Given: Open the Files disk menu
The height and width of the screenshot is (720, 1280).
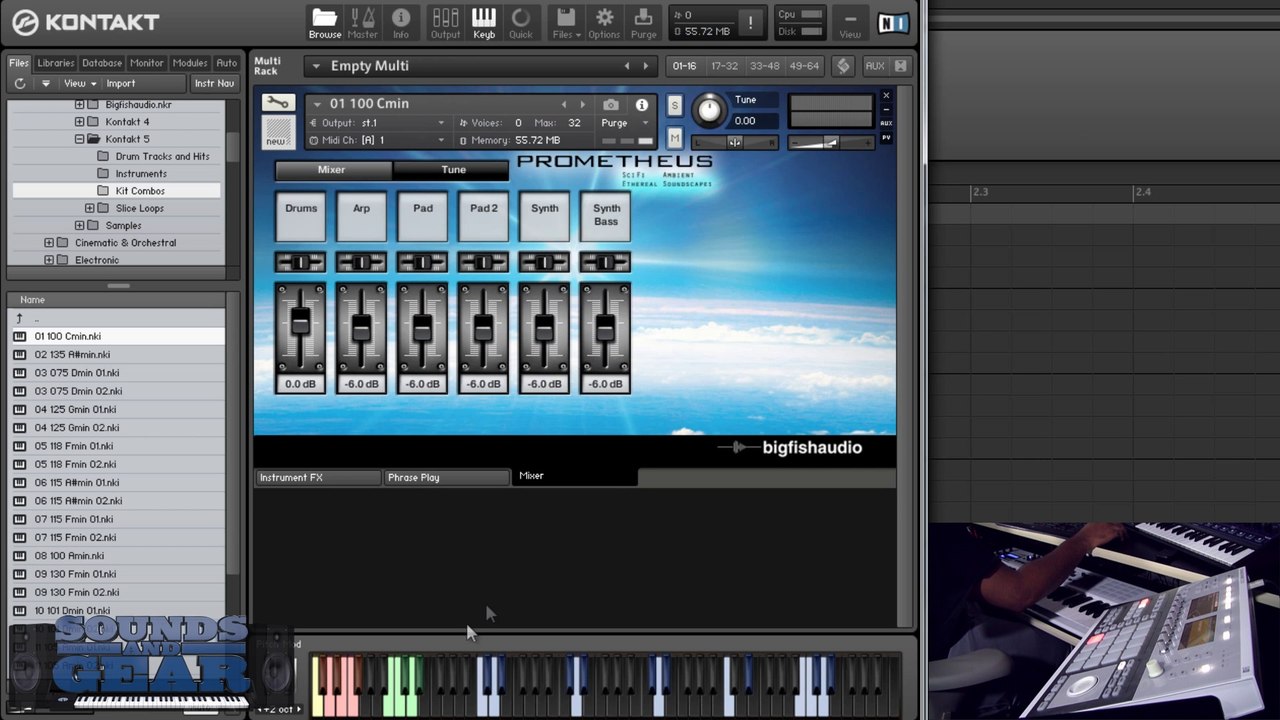Looking at the screenshot, I should (x=566, y=22).
